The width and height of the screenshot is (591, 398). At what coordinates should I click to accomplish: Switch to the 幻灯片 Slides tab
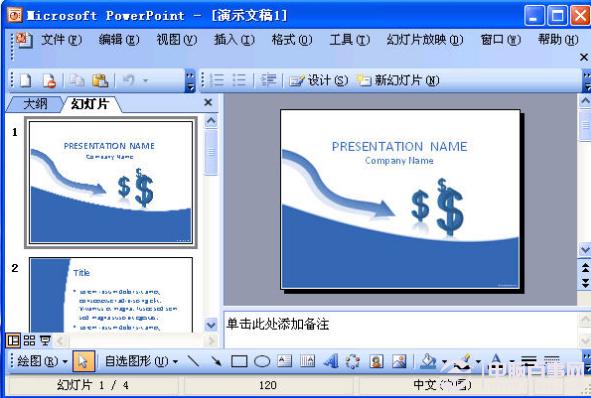tap(90, 104)
